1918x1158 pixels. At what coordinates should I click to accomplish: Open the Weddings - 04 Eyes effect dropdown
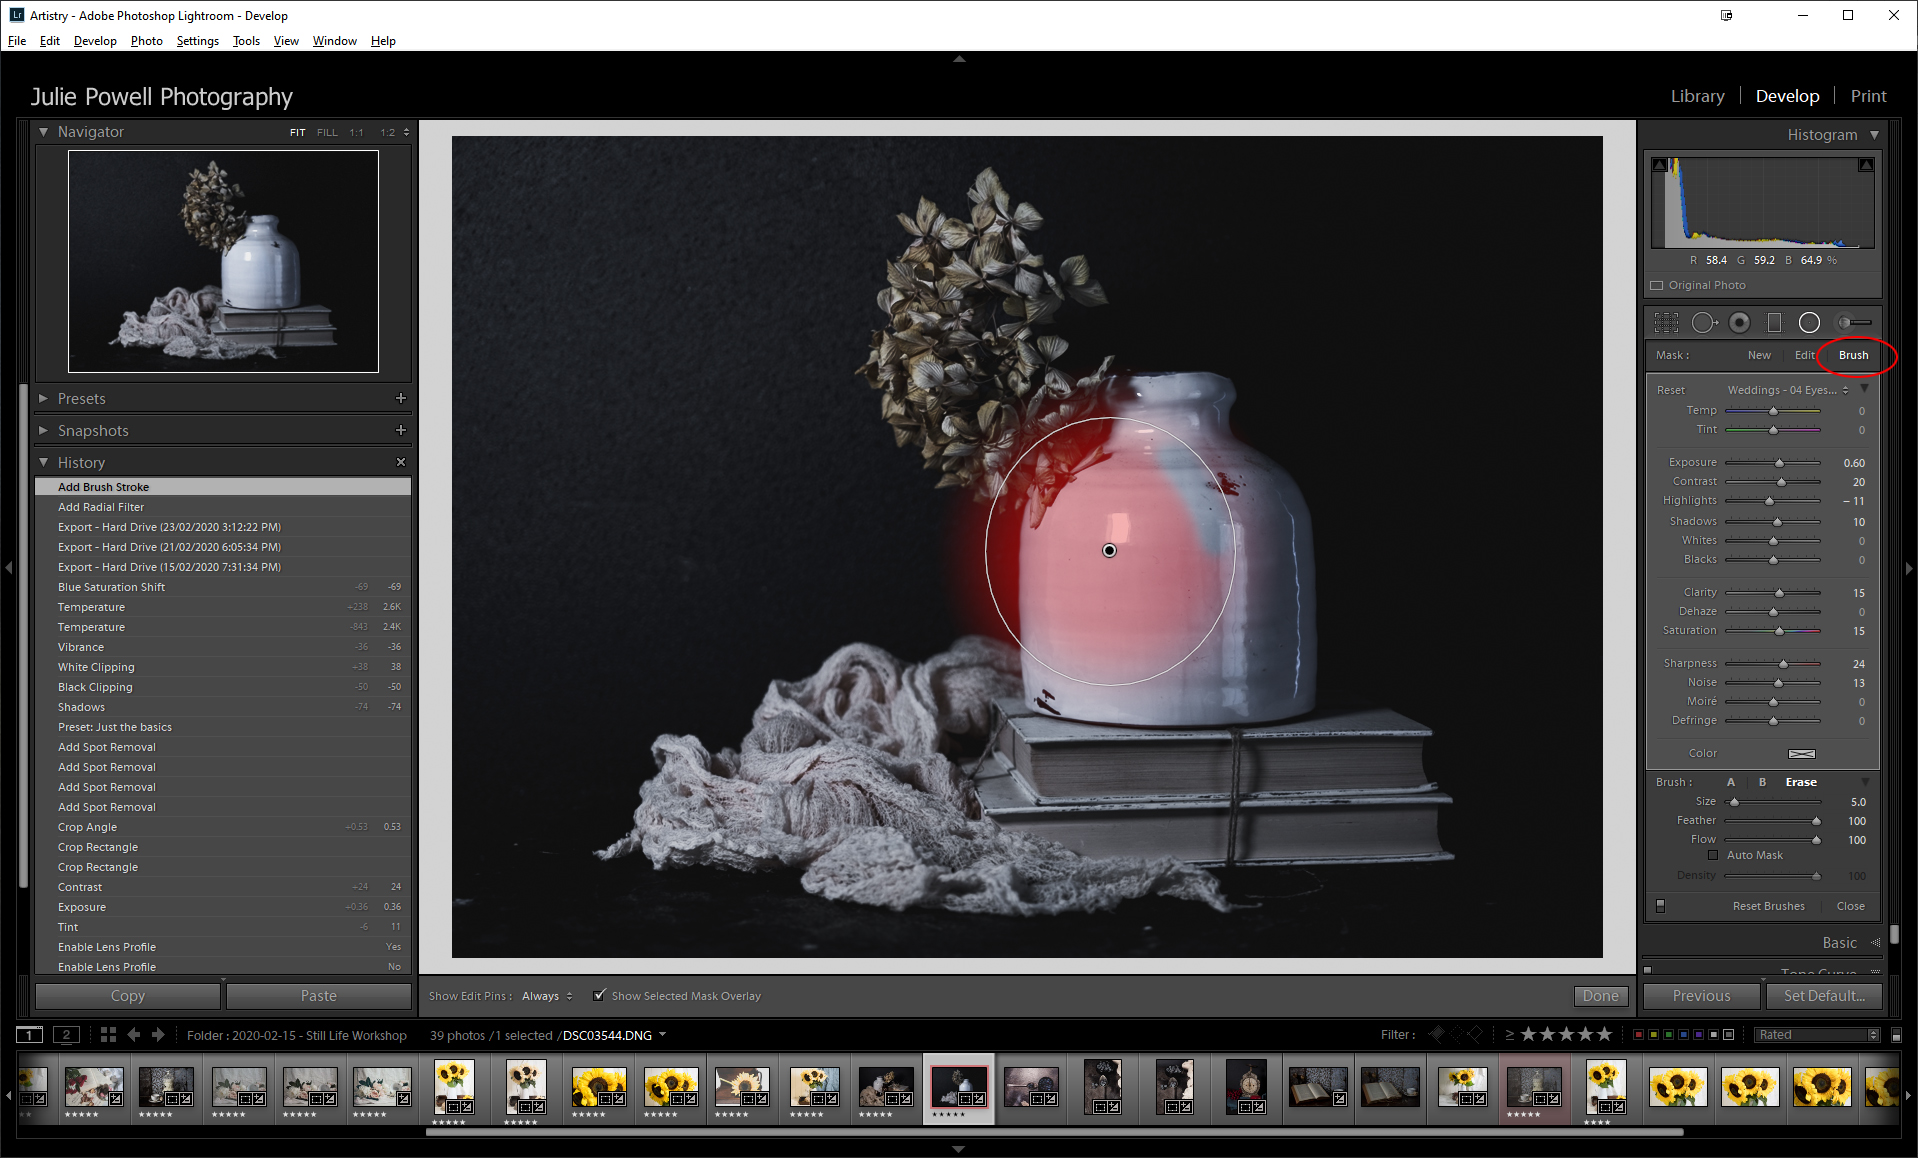pos(1788,390)
